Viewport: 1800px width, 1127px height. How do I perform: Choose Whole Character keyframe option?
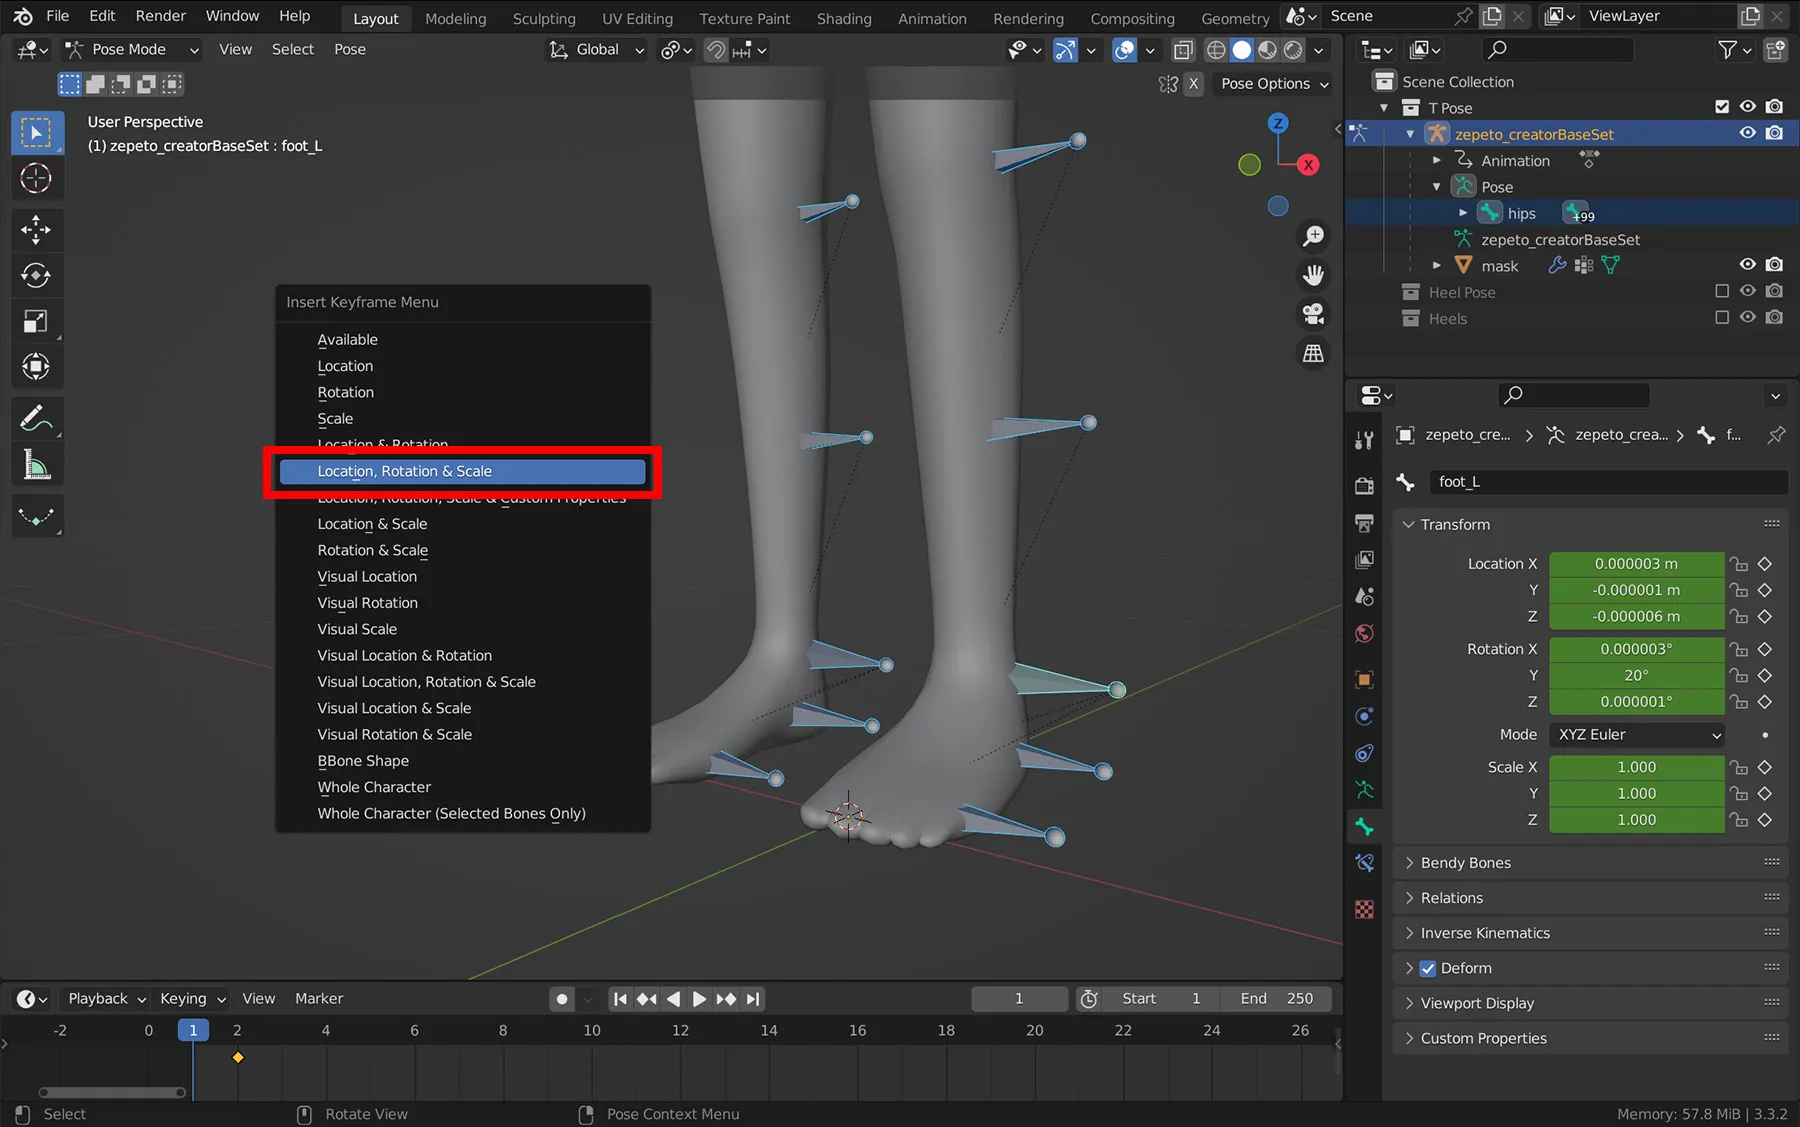pos(463,787)
